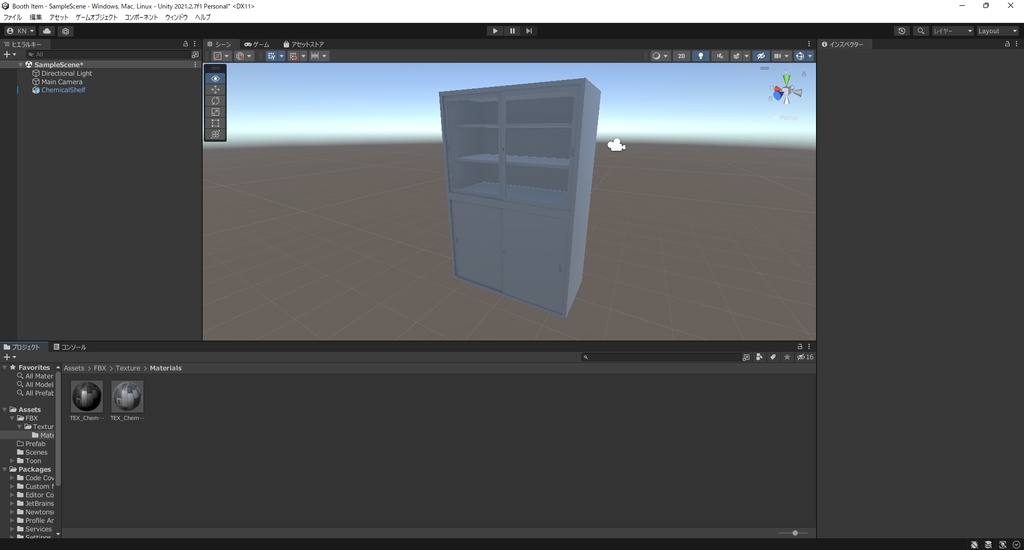Image resolution: width=1024 pixels, height=550 pixels.
Task: Select the Rotate tool in scene toolbar
Action: point(216,101)
